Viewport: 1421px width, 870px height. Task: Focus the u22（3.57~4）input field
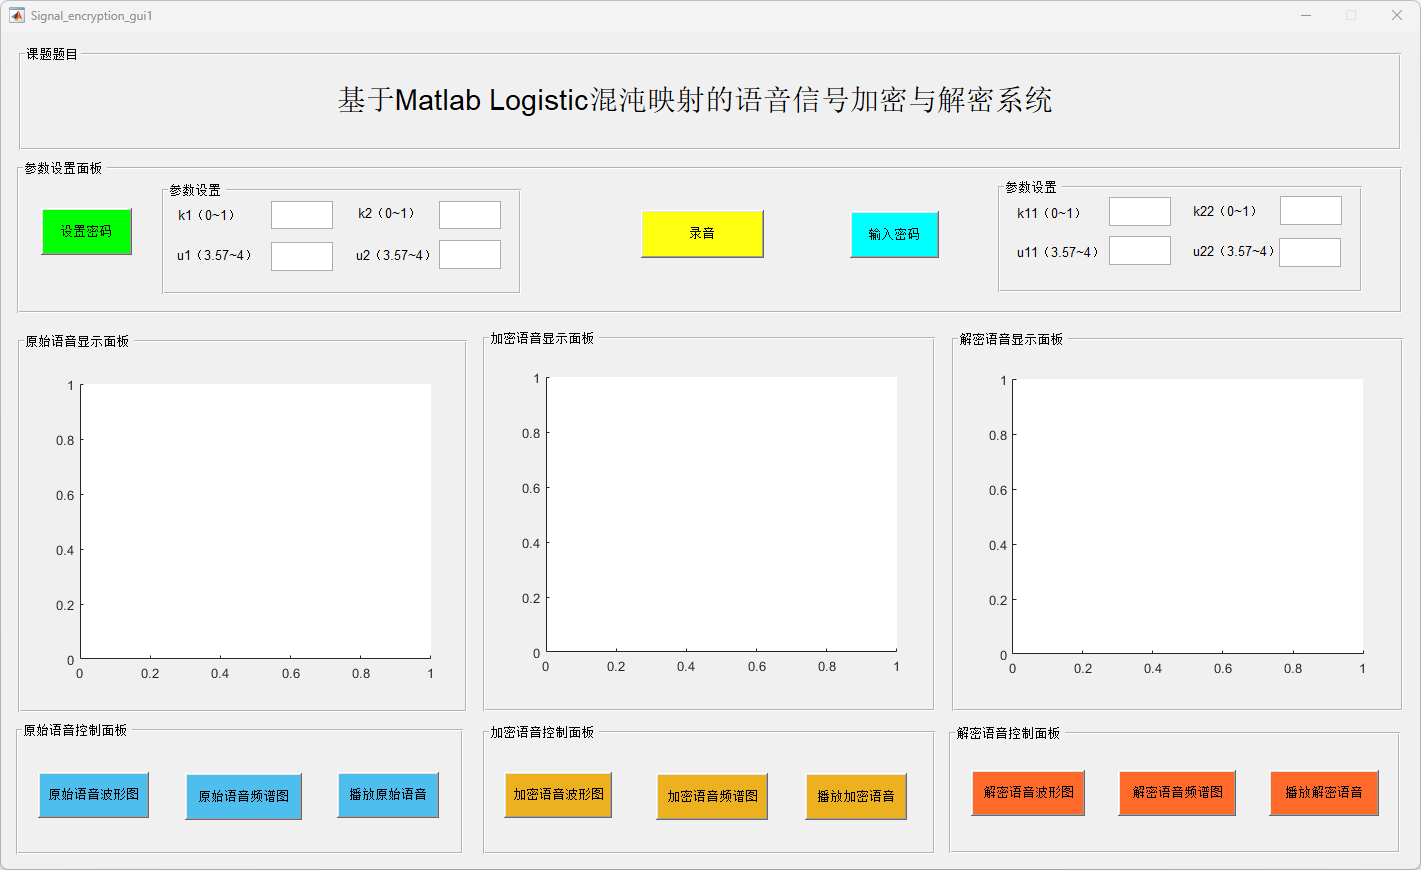point(1310,253)
